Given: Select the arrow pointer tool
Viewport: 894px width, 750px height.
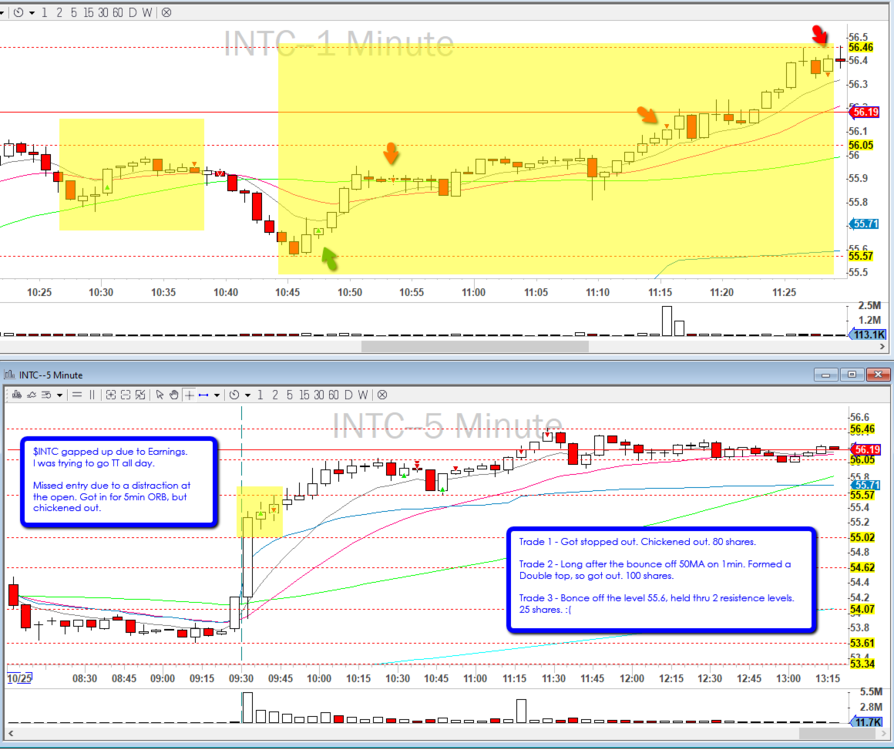Looking at the screenshot, I should (161, 395).
